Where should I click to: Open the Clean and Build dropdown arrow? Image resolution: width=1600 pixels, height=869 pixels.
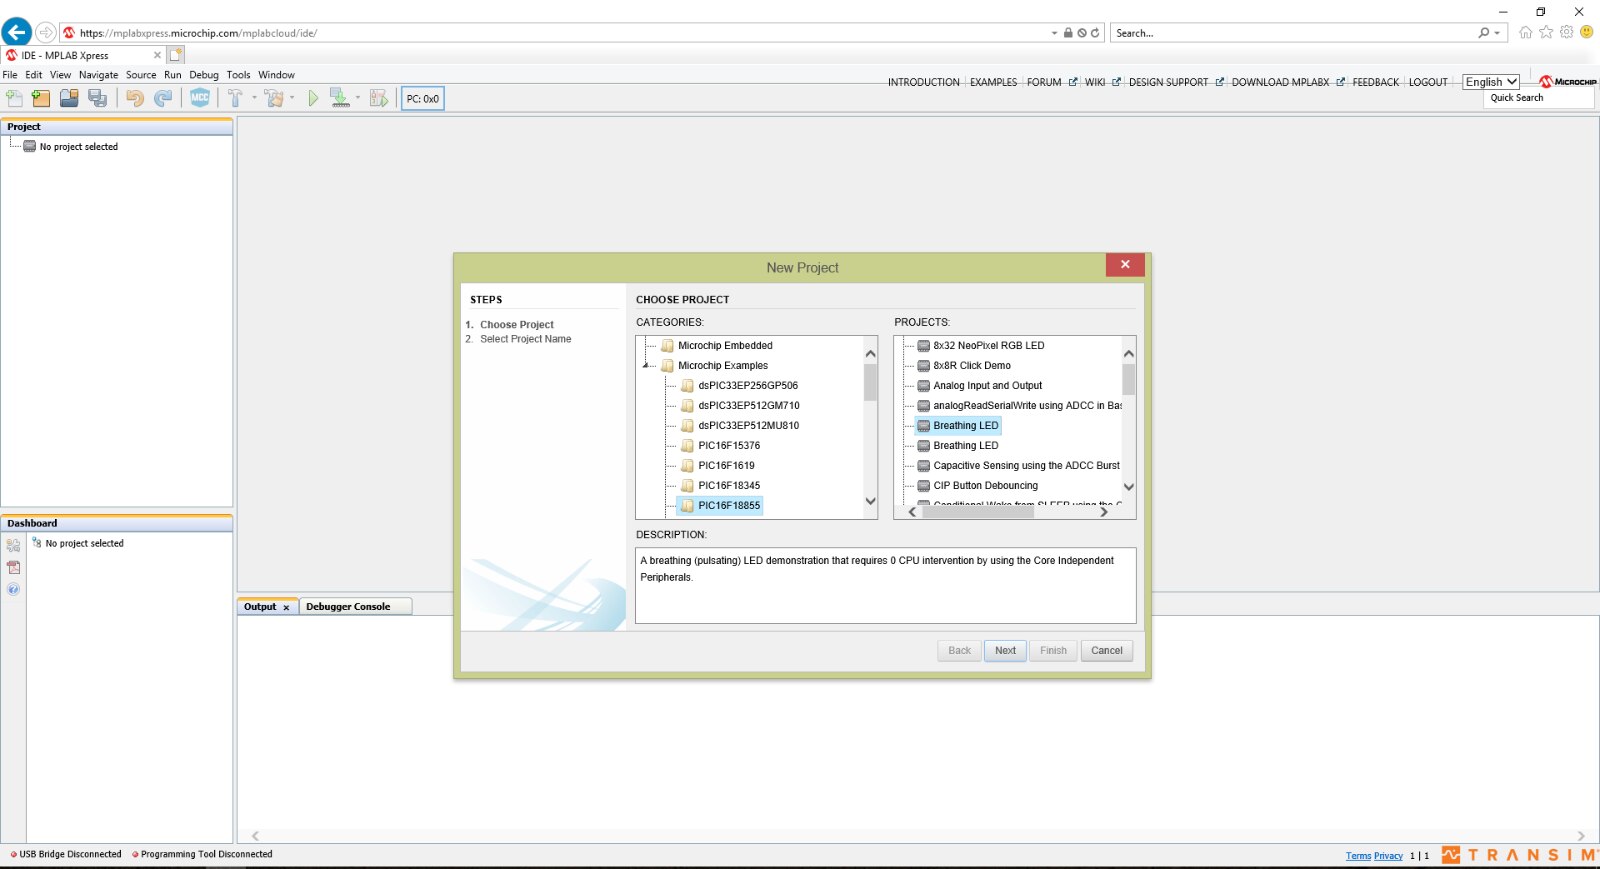tap(292, 98)
